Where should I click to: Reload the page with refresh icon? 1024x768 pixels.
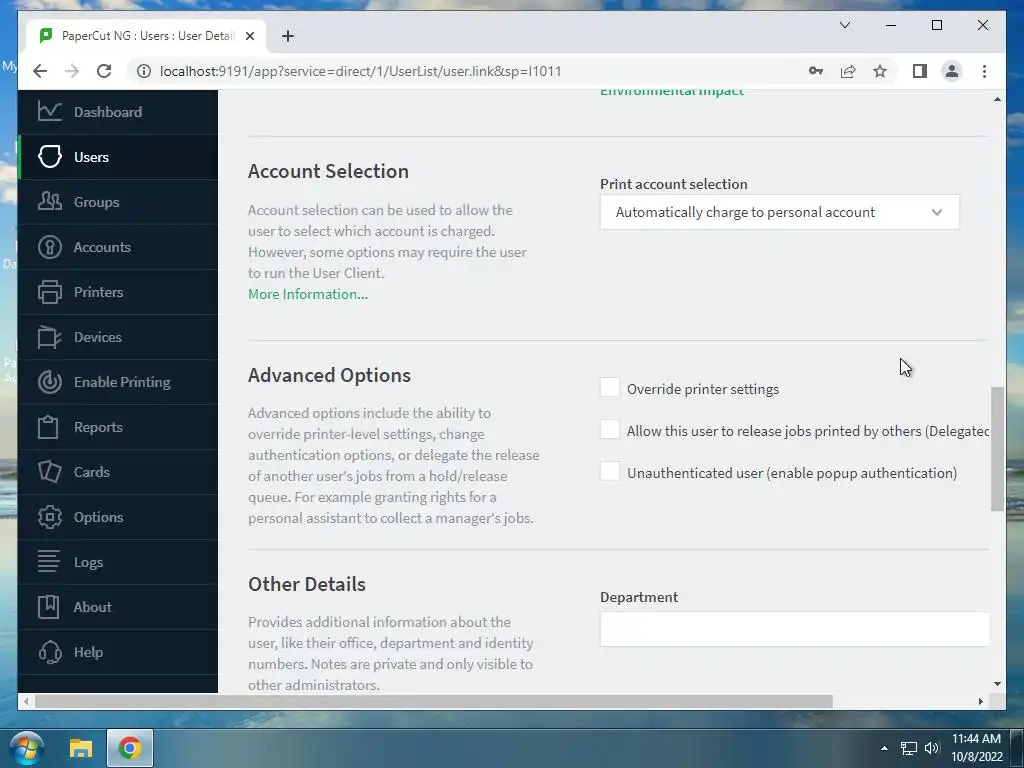(x=104, y=71)
